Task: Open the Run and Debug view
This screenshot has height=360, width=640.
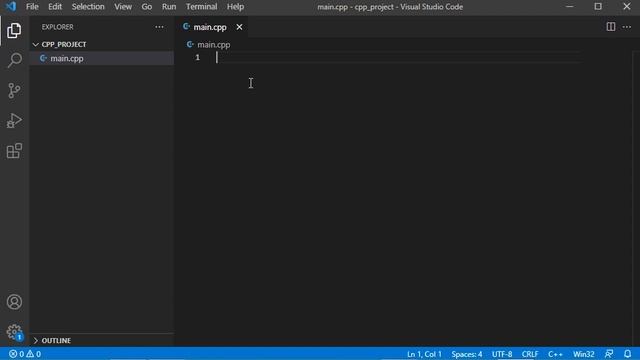Action: pos(14,121)
